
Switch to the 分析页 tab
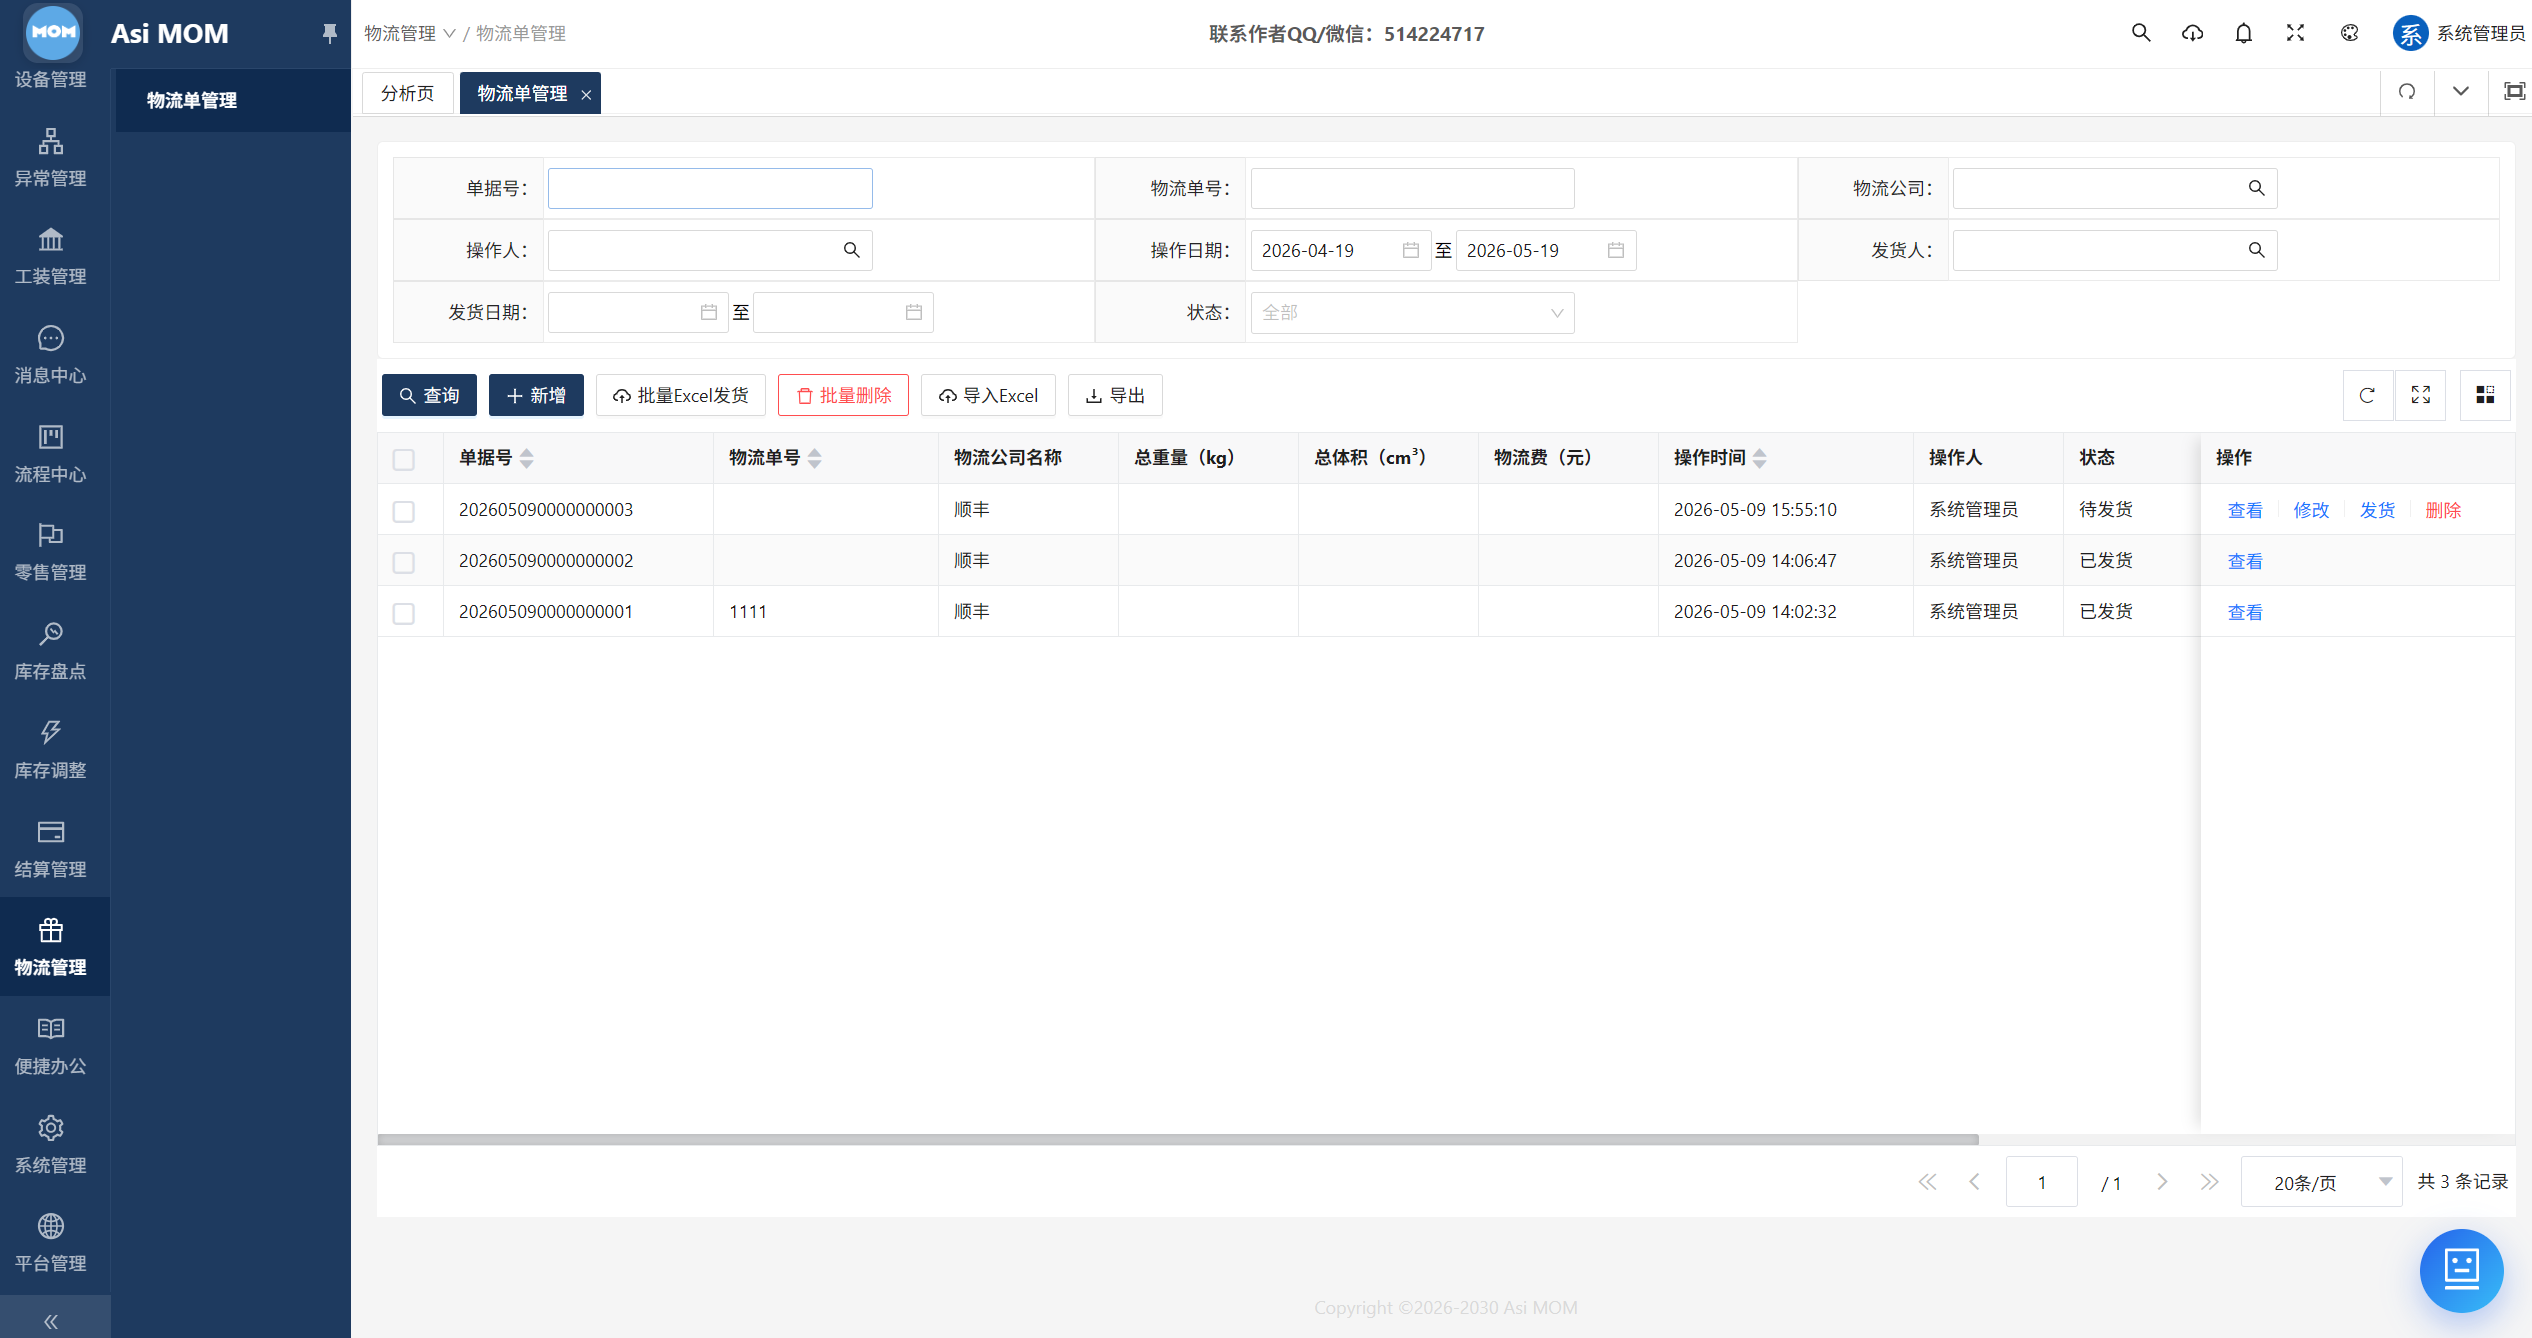pyautogui.click(x=408, y=93)
